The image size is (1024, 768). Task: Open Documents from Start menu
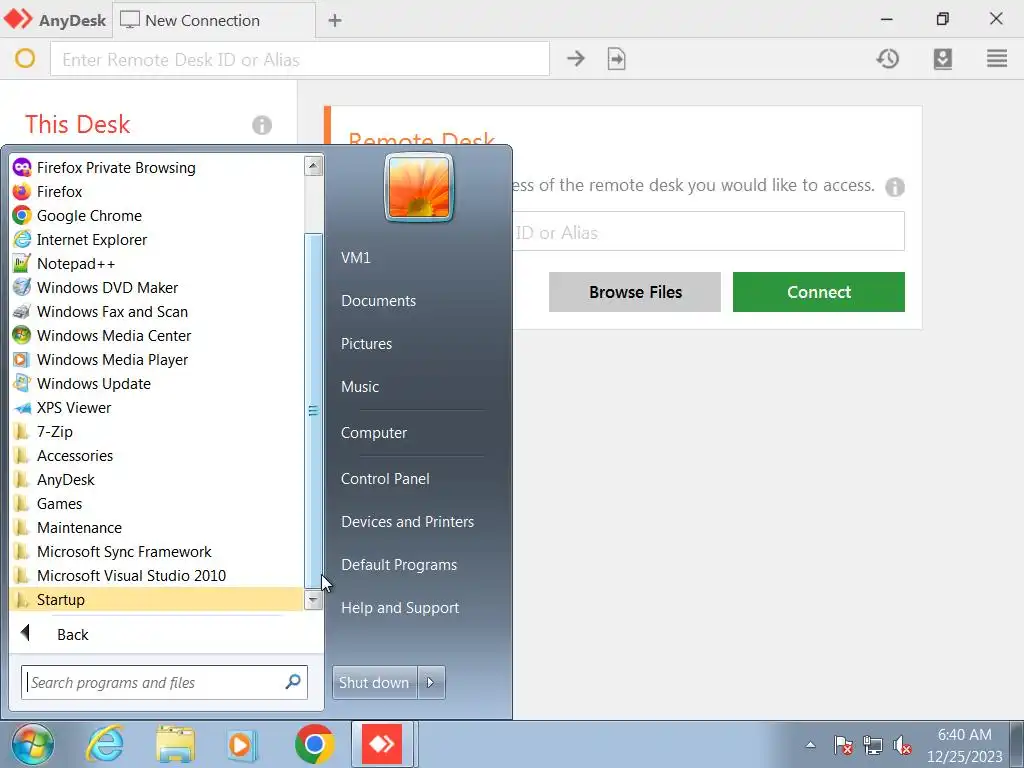pos(378,301)
